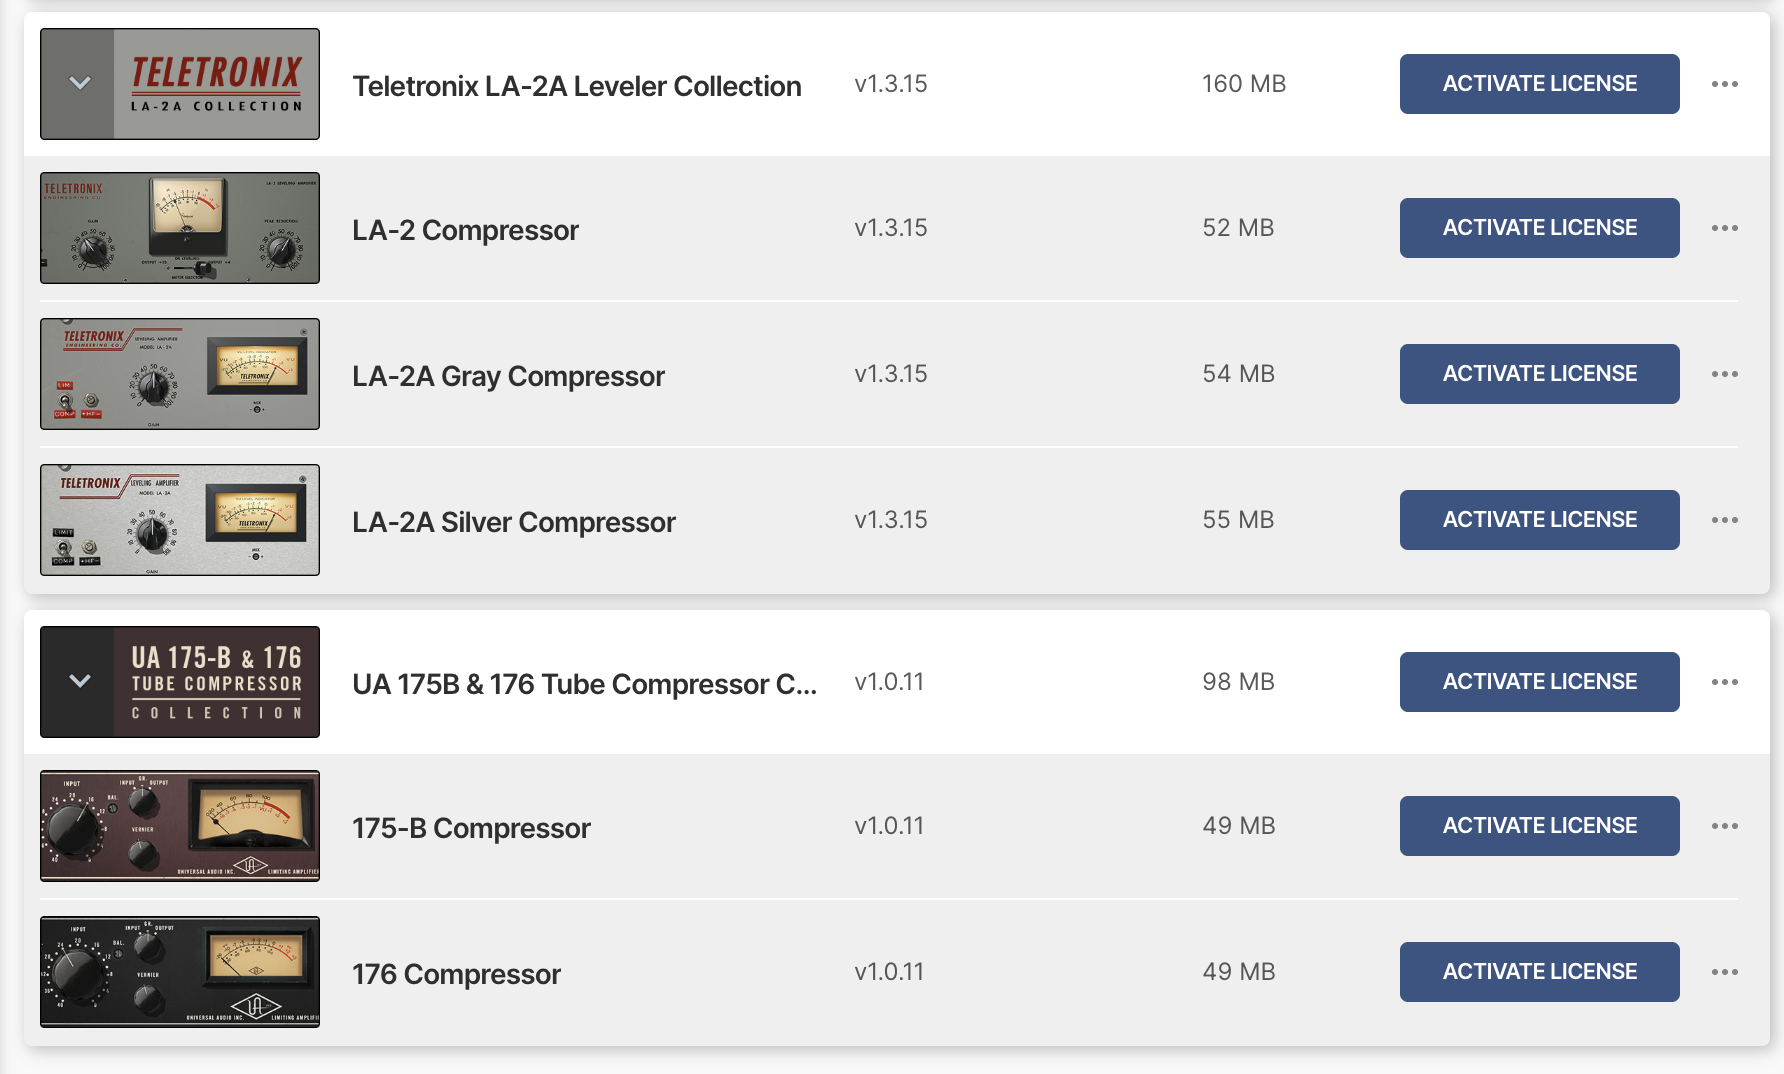Collapse the Teletronix LA-2A Collection group
The width and height of the screenshot is (1784, 1074).
coord(79,84)
